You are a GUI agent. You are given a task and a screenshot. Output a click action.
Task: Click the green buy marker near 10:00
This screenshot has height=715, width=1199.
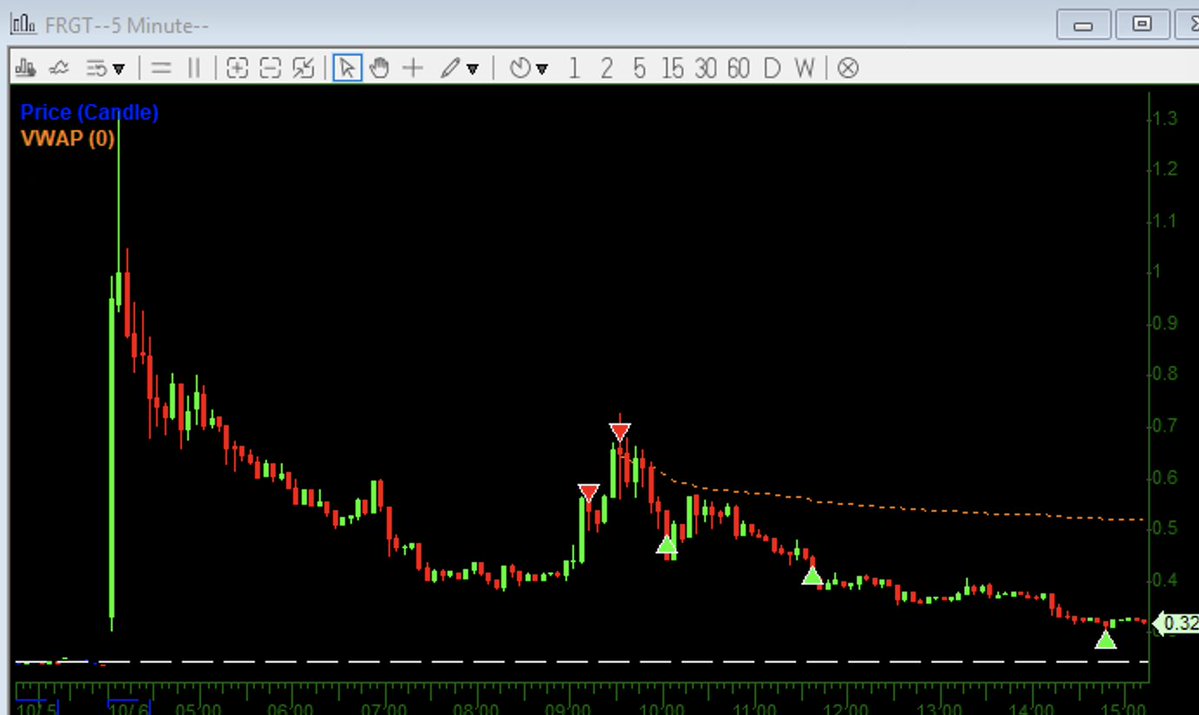667,544
